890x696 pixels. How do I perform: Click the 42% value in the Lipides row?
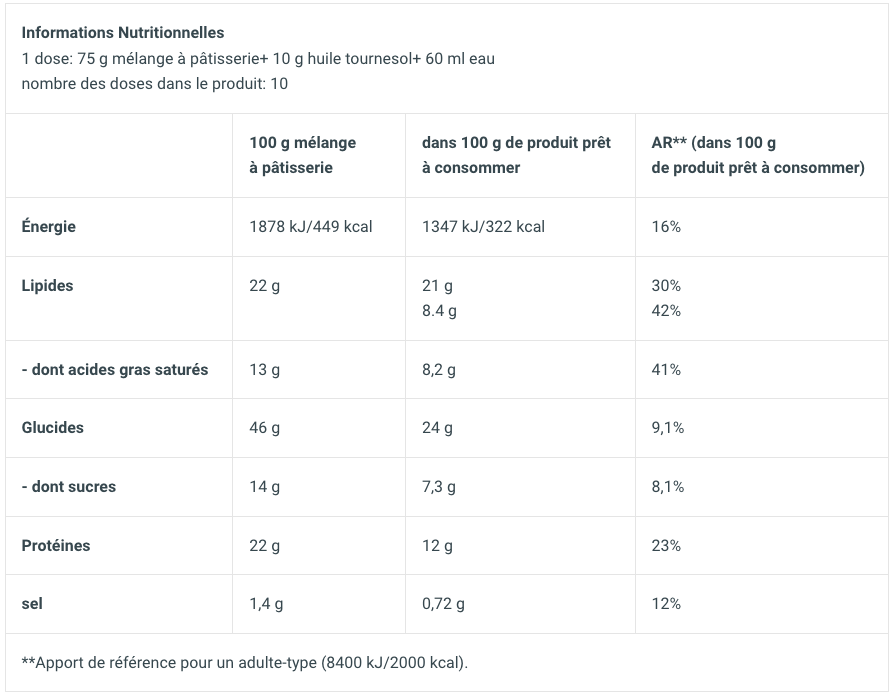(666, 311)
